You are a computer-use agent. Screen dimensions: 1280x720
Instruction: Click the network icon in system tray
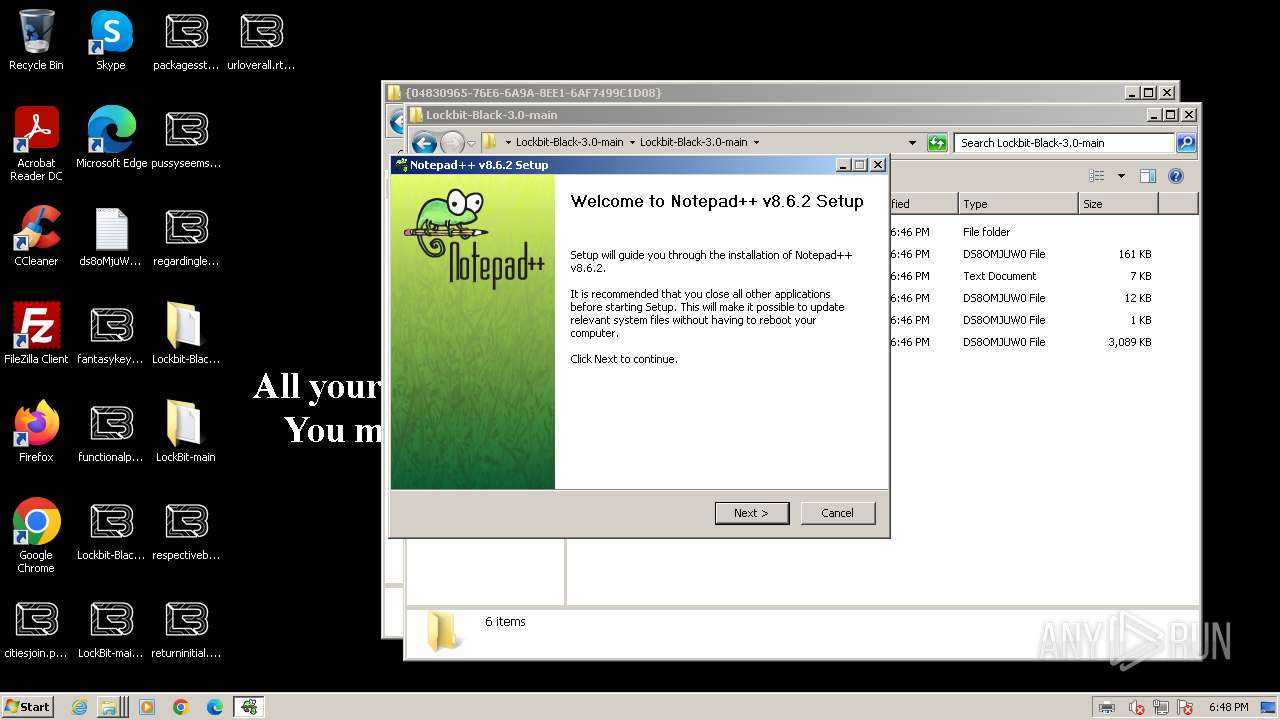(1161, 708)
